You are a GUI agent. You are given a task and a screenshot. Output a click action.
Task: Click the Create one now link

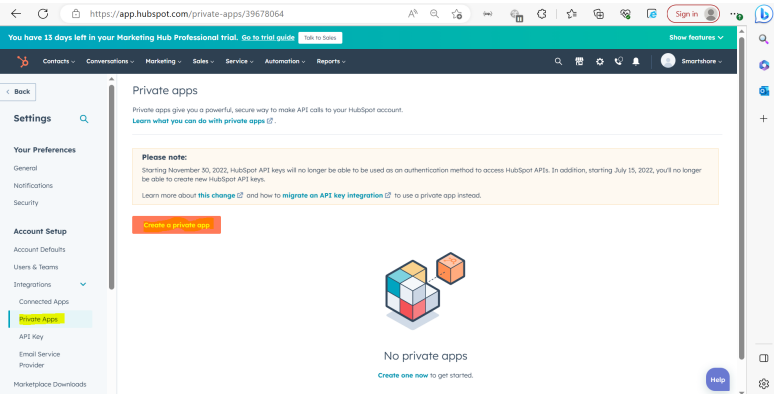coord(403,376)
